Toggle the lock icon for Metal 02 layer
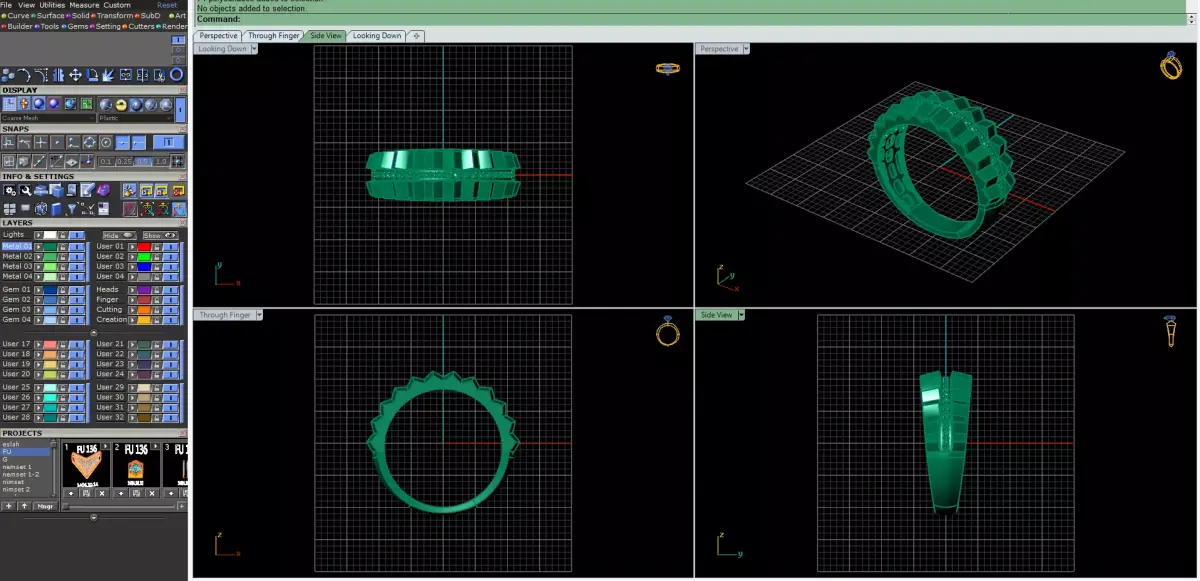 [63, 257]
